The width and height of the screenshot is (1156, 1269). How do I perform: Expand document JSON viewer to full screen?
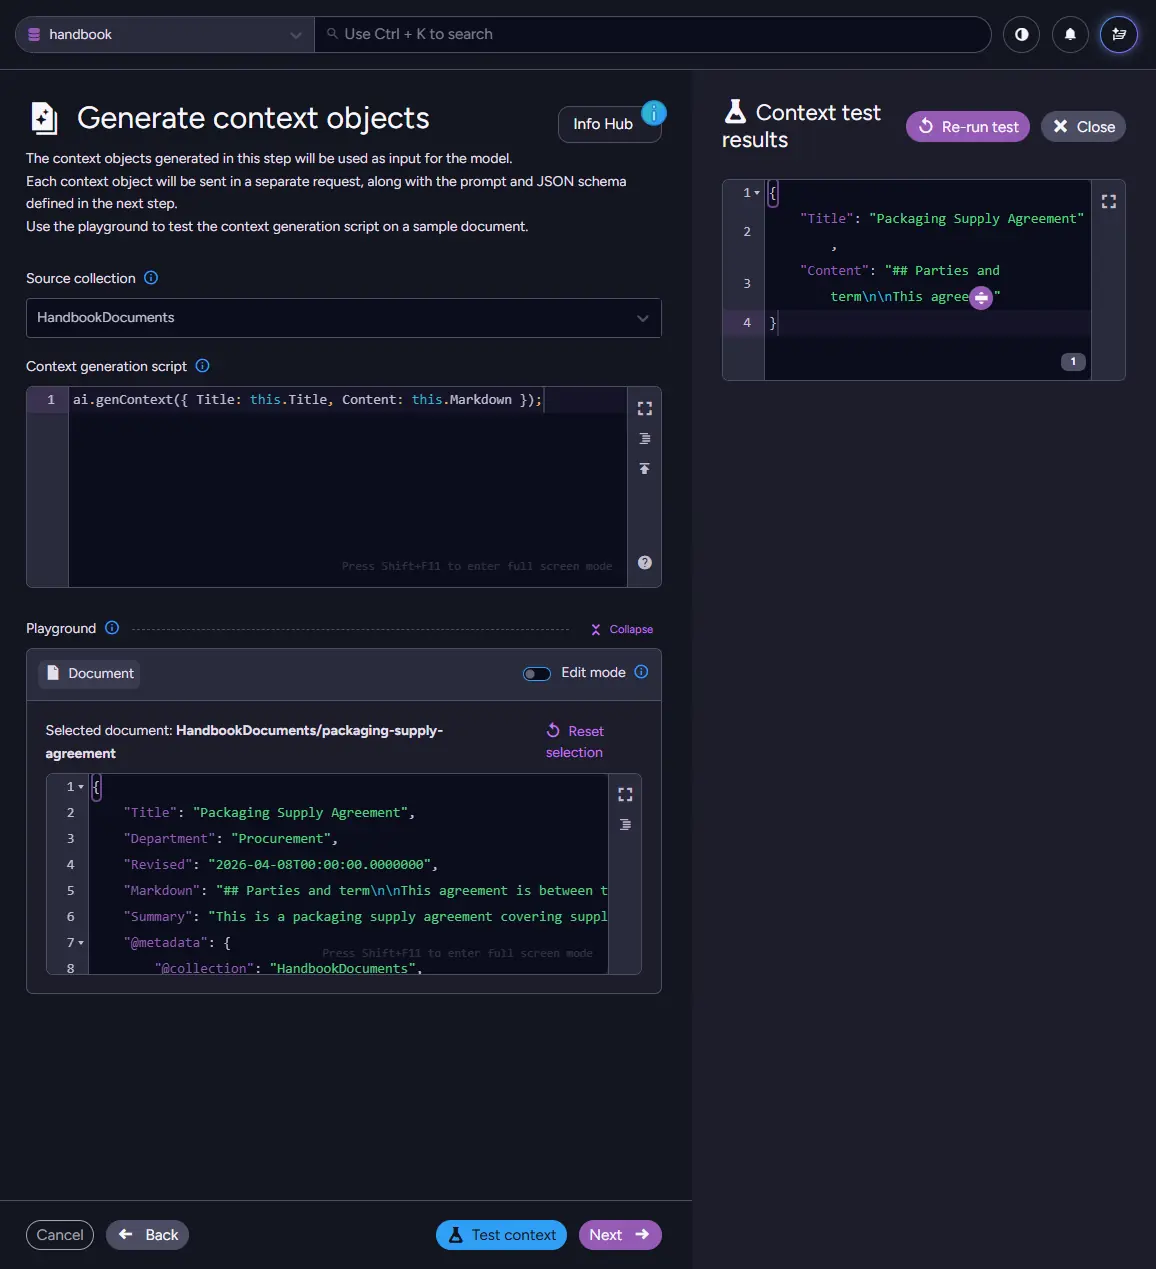(625, 794)
